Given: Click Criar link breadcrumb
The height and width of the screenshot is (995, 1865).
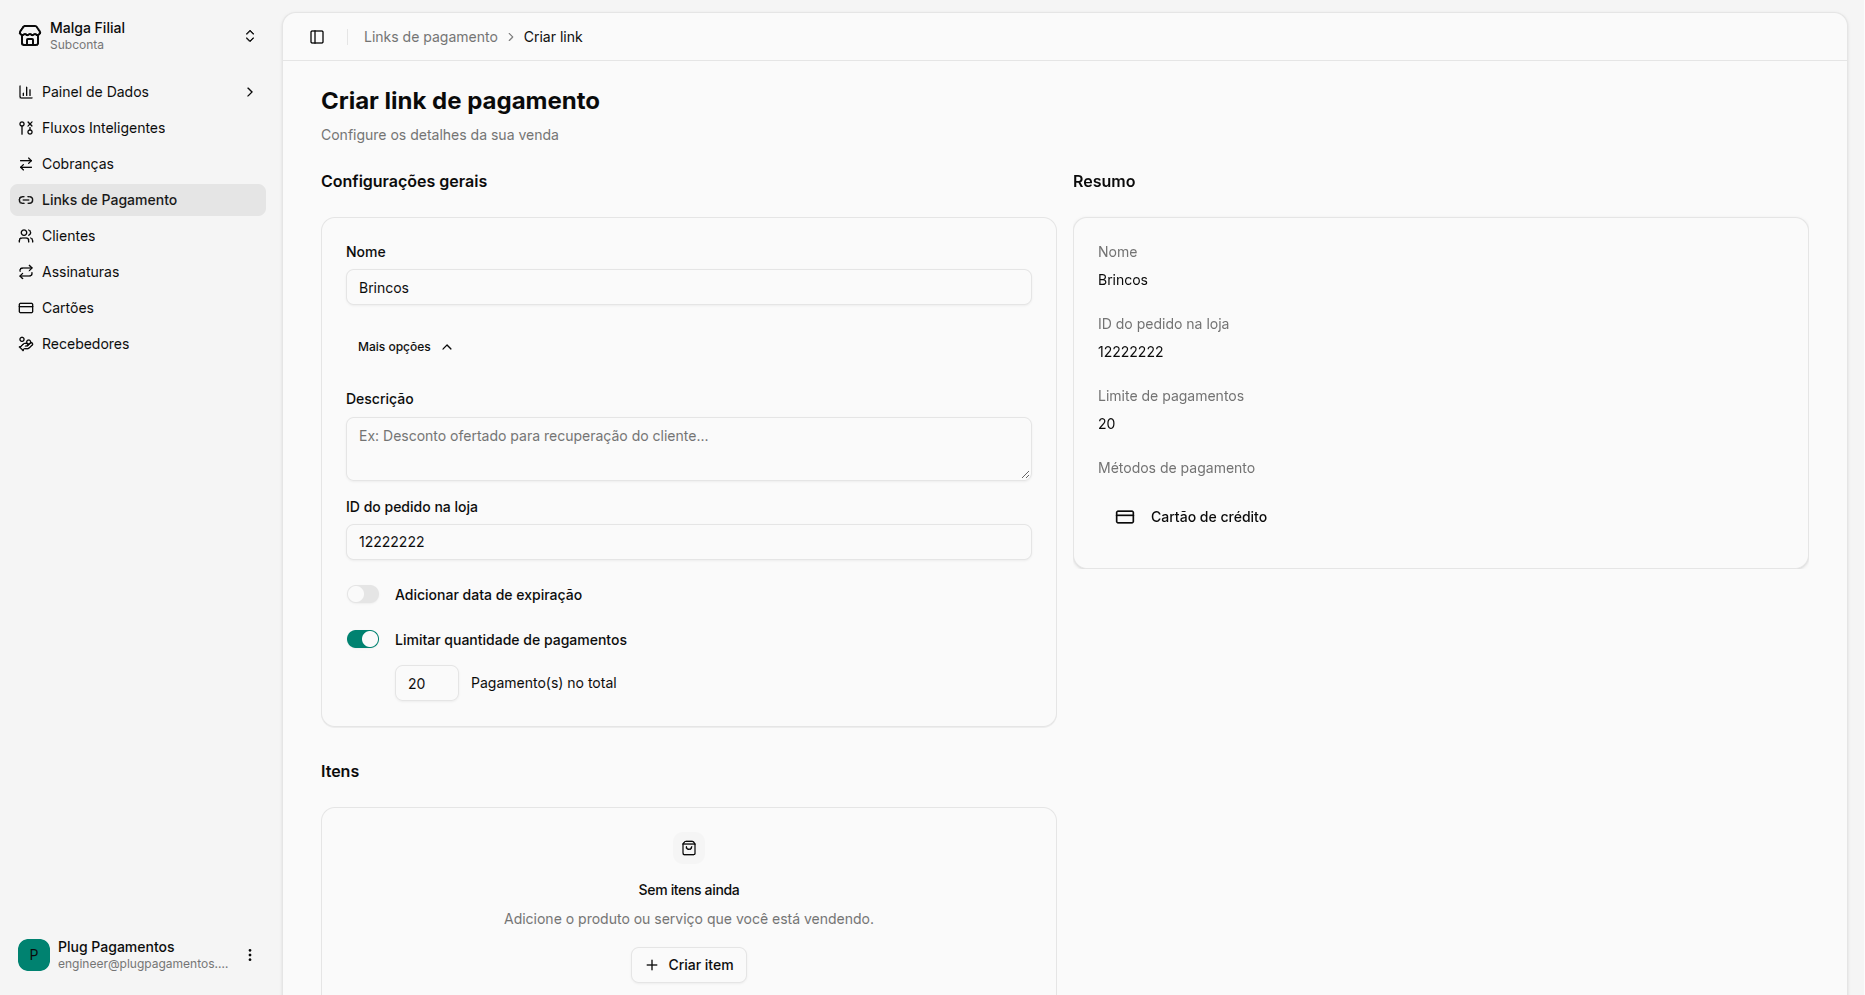Looking at the screenshot, I should coord(553,37).
